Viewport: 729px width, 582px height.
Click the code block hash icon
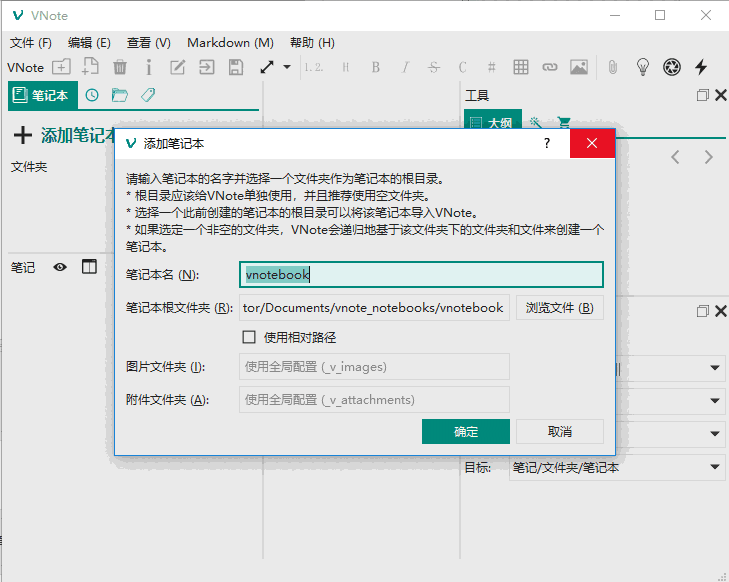click(x=491, y=67)
